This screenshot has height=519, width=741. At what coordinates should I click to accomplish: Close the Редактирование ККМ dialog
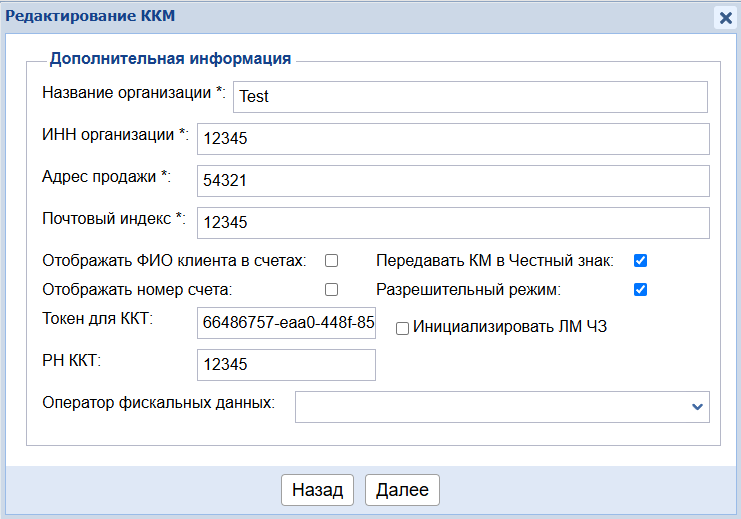tap(725, 17)
